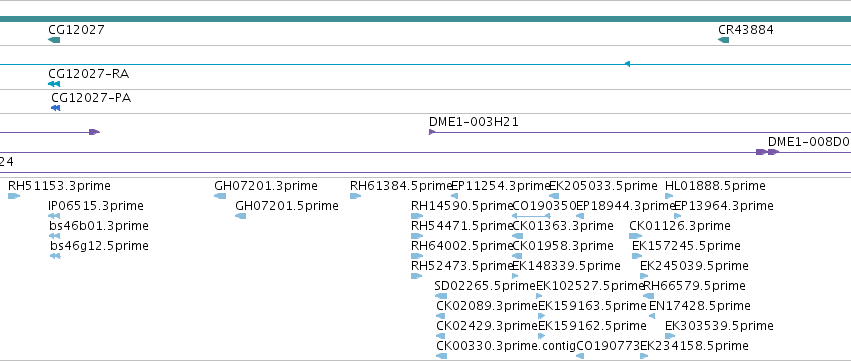Click the DME1-003H21 feature label

474,122
